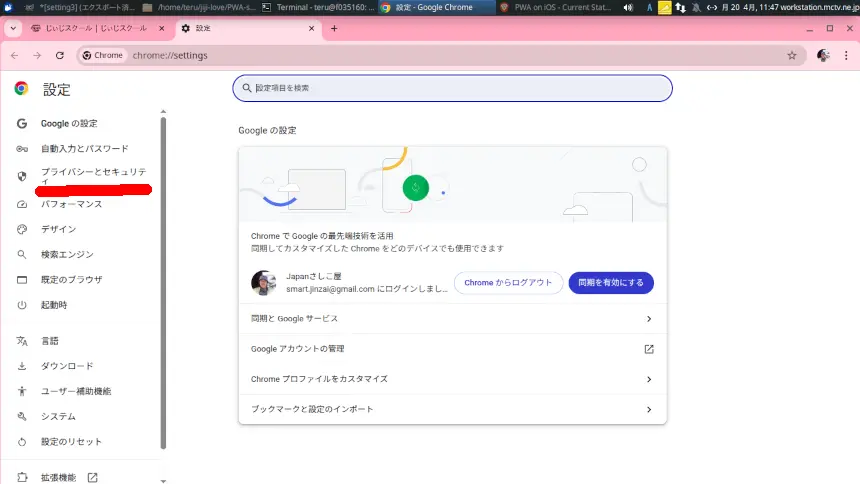Click the speedometer performance icon

click(x=22, y=204)
